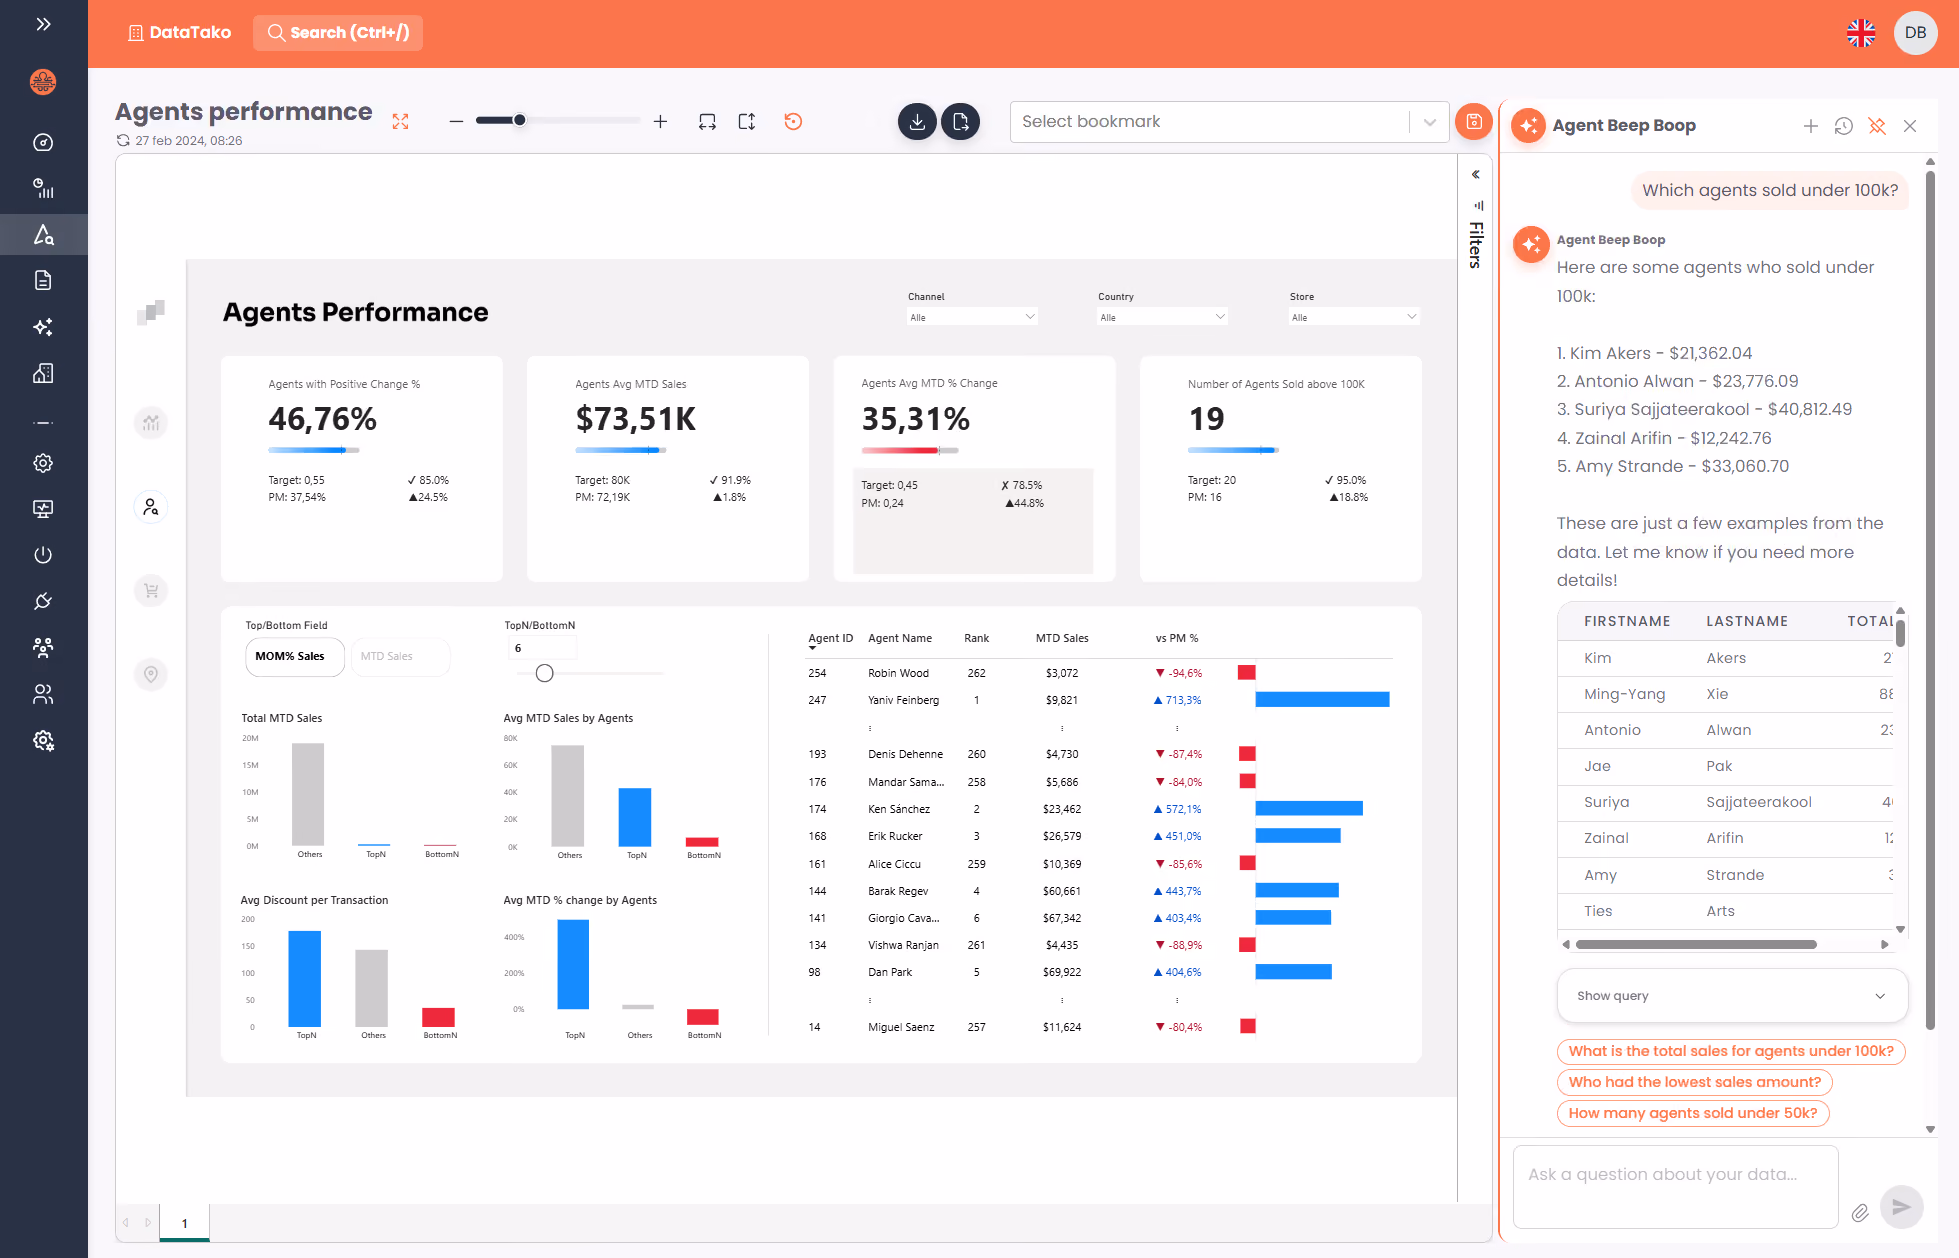Zoom in with the plus button
This screenshot has height=1258, width=1959.
660,122
